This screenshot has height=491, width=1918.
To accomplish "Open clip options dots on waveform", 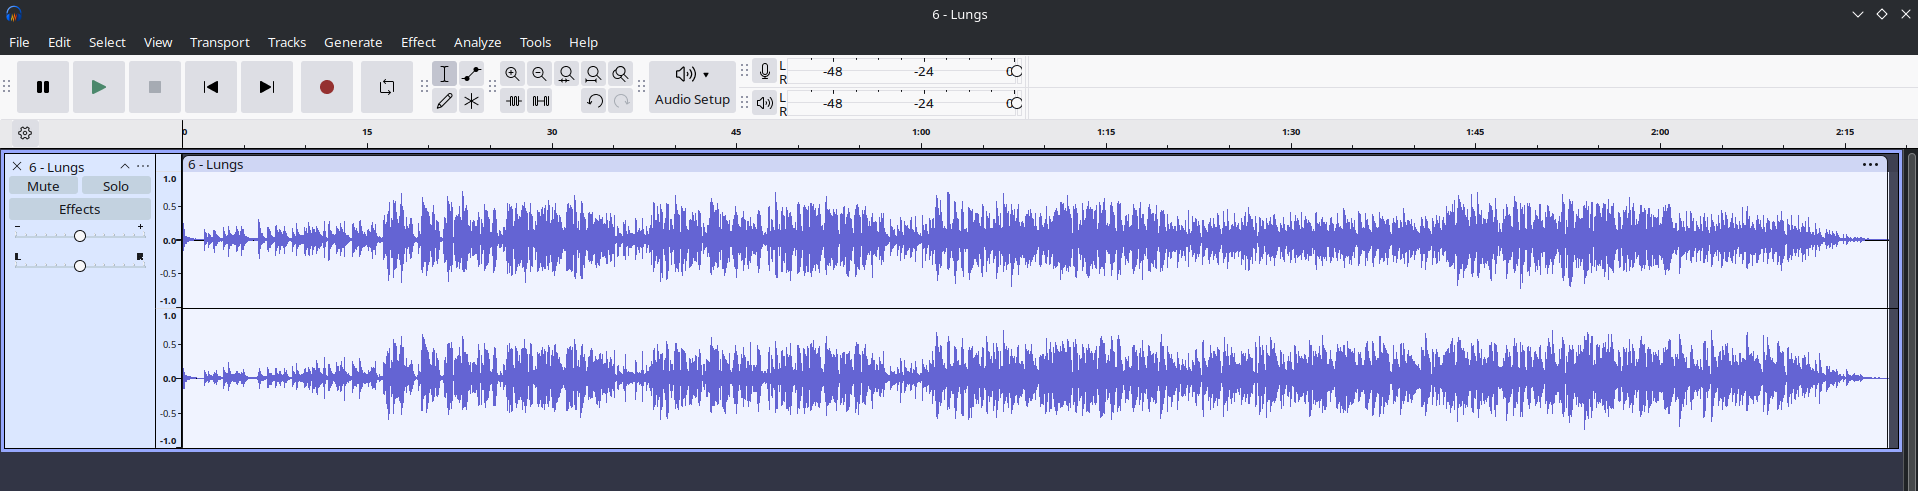I will tap(1870, 165).
